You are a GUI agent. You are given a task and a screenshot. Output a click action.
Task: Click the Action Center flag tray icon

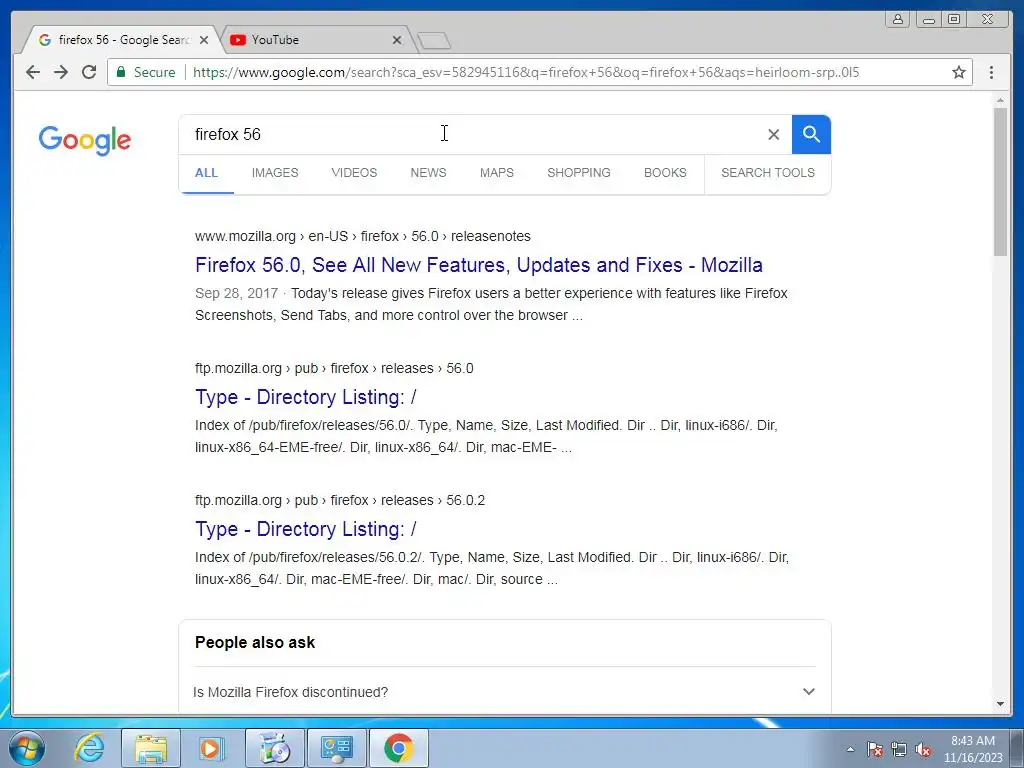tap(874, 749)
